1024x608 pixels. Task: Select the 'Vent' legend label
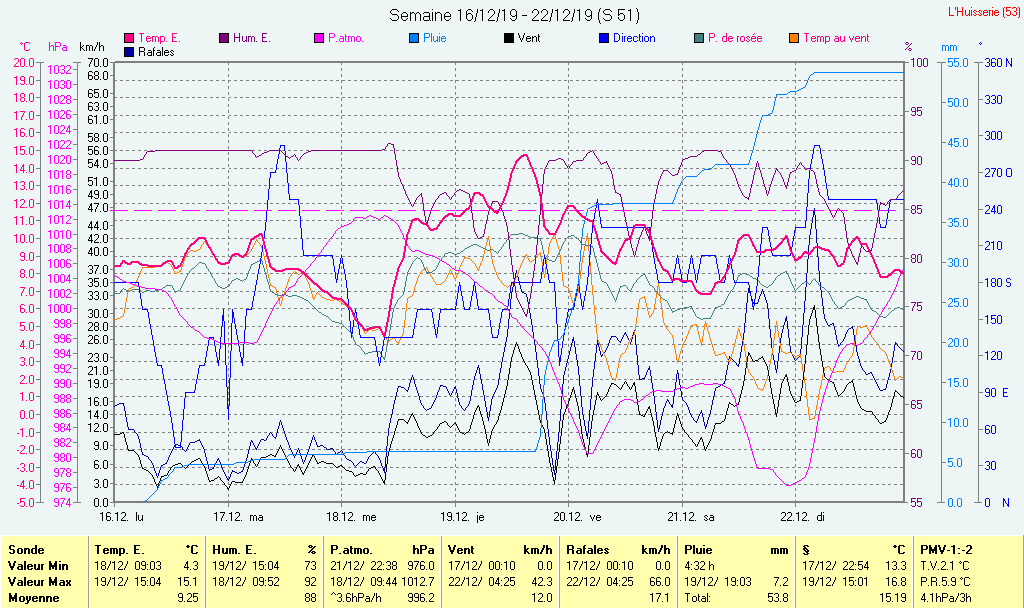pyautogui.click(x=529, y=39)
